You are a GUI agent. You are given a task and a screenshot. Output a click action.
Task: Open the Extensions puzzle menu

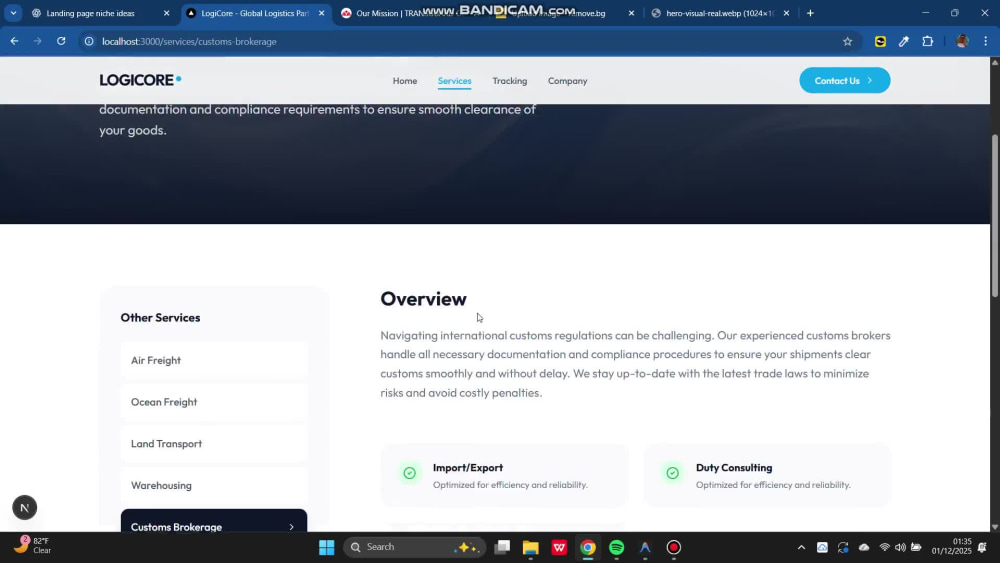(x=928, y=41)
